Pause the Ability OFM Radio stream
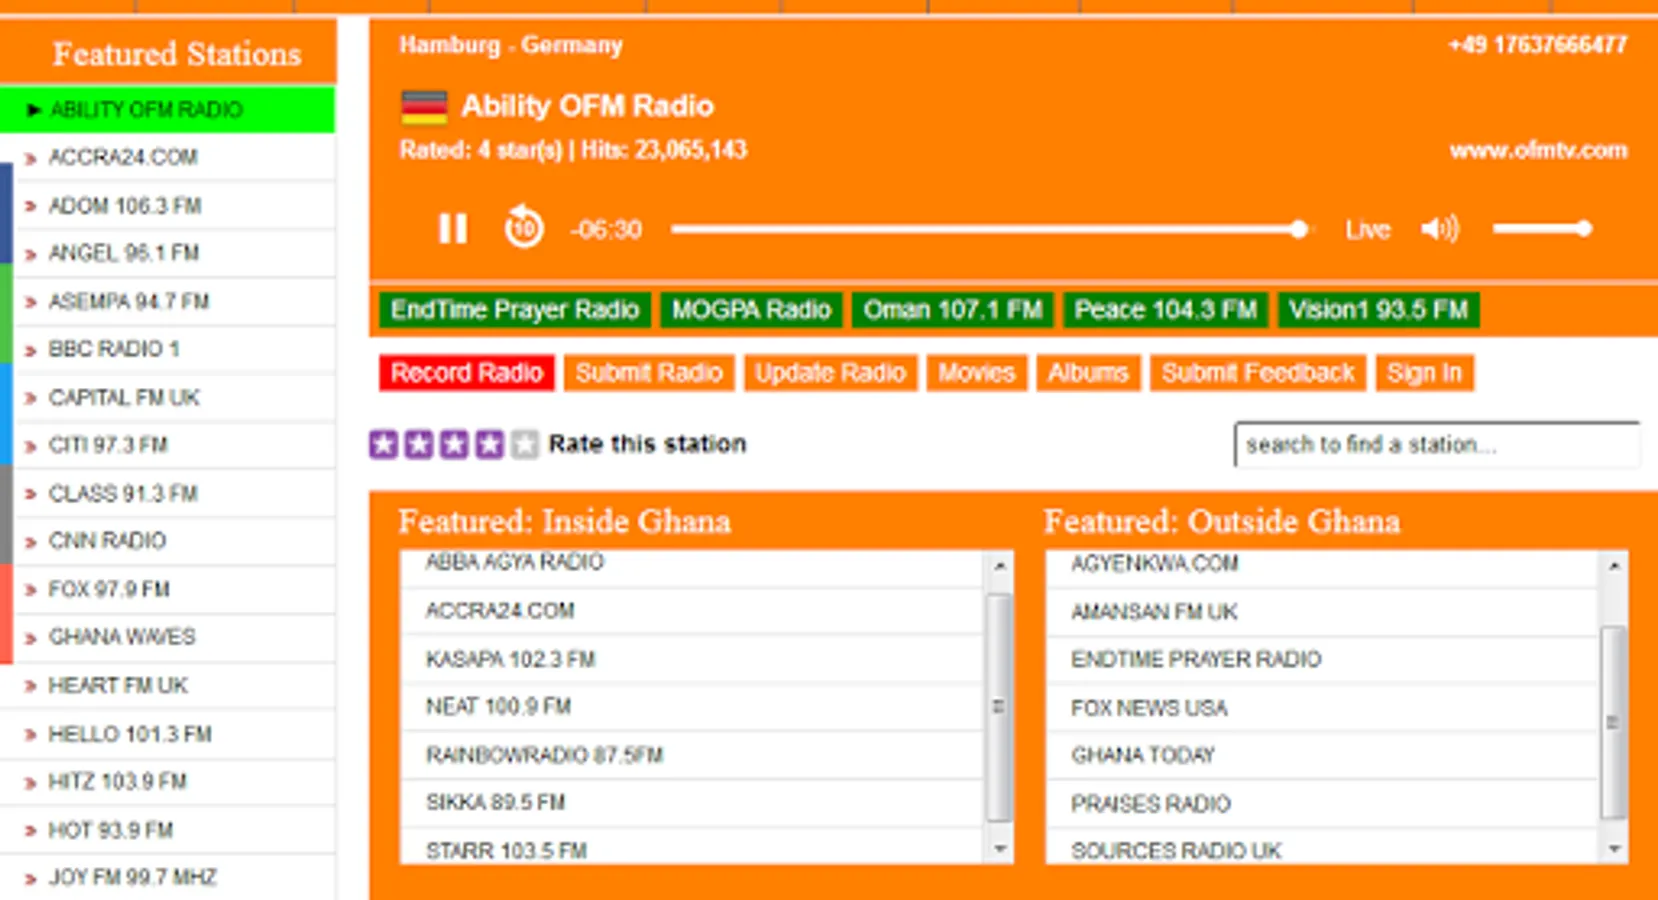Image resolution: width=1658 pixels, height=900 pixels. (x=452, y=229)
